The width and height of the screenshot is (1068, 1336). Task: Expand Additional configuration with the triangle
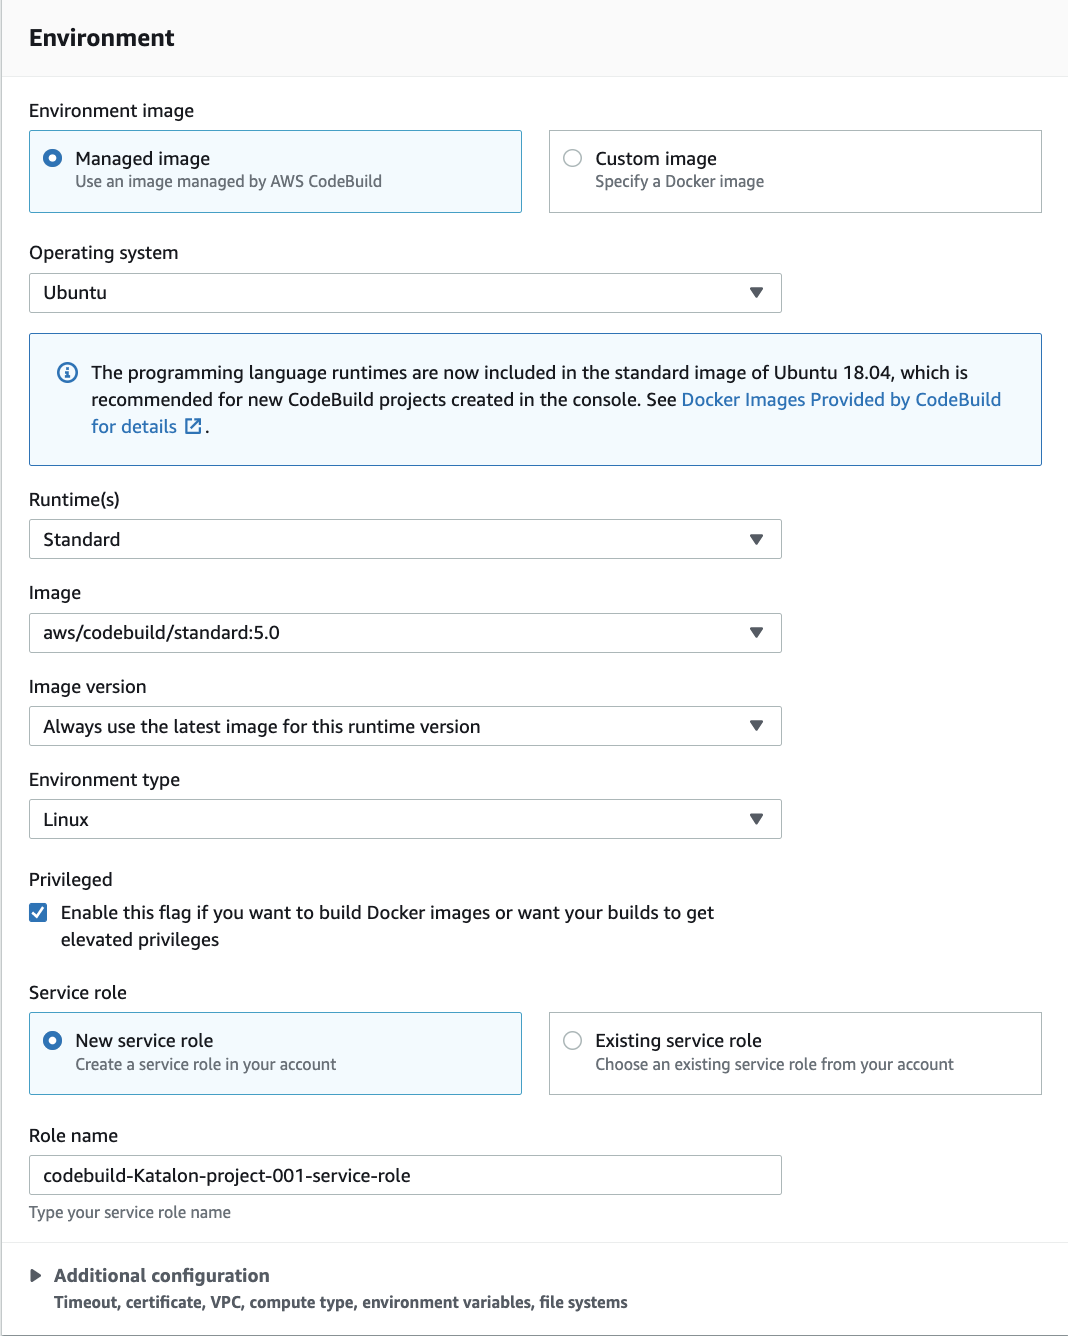click(36, 1276)
